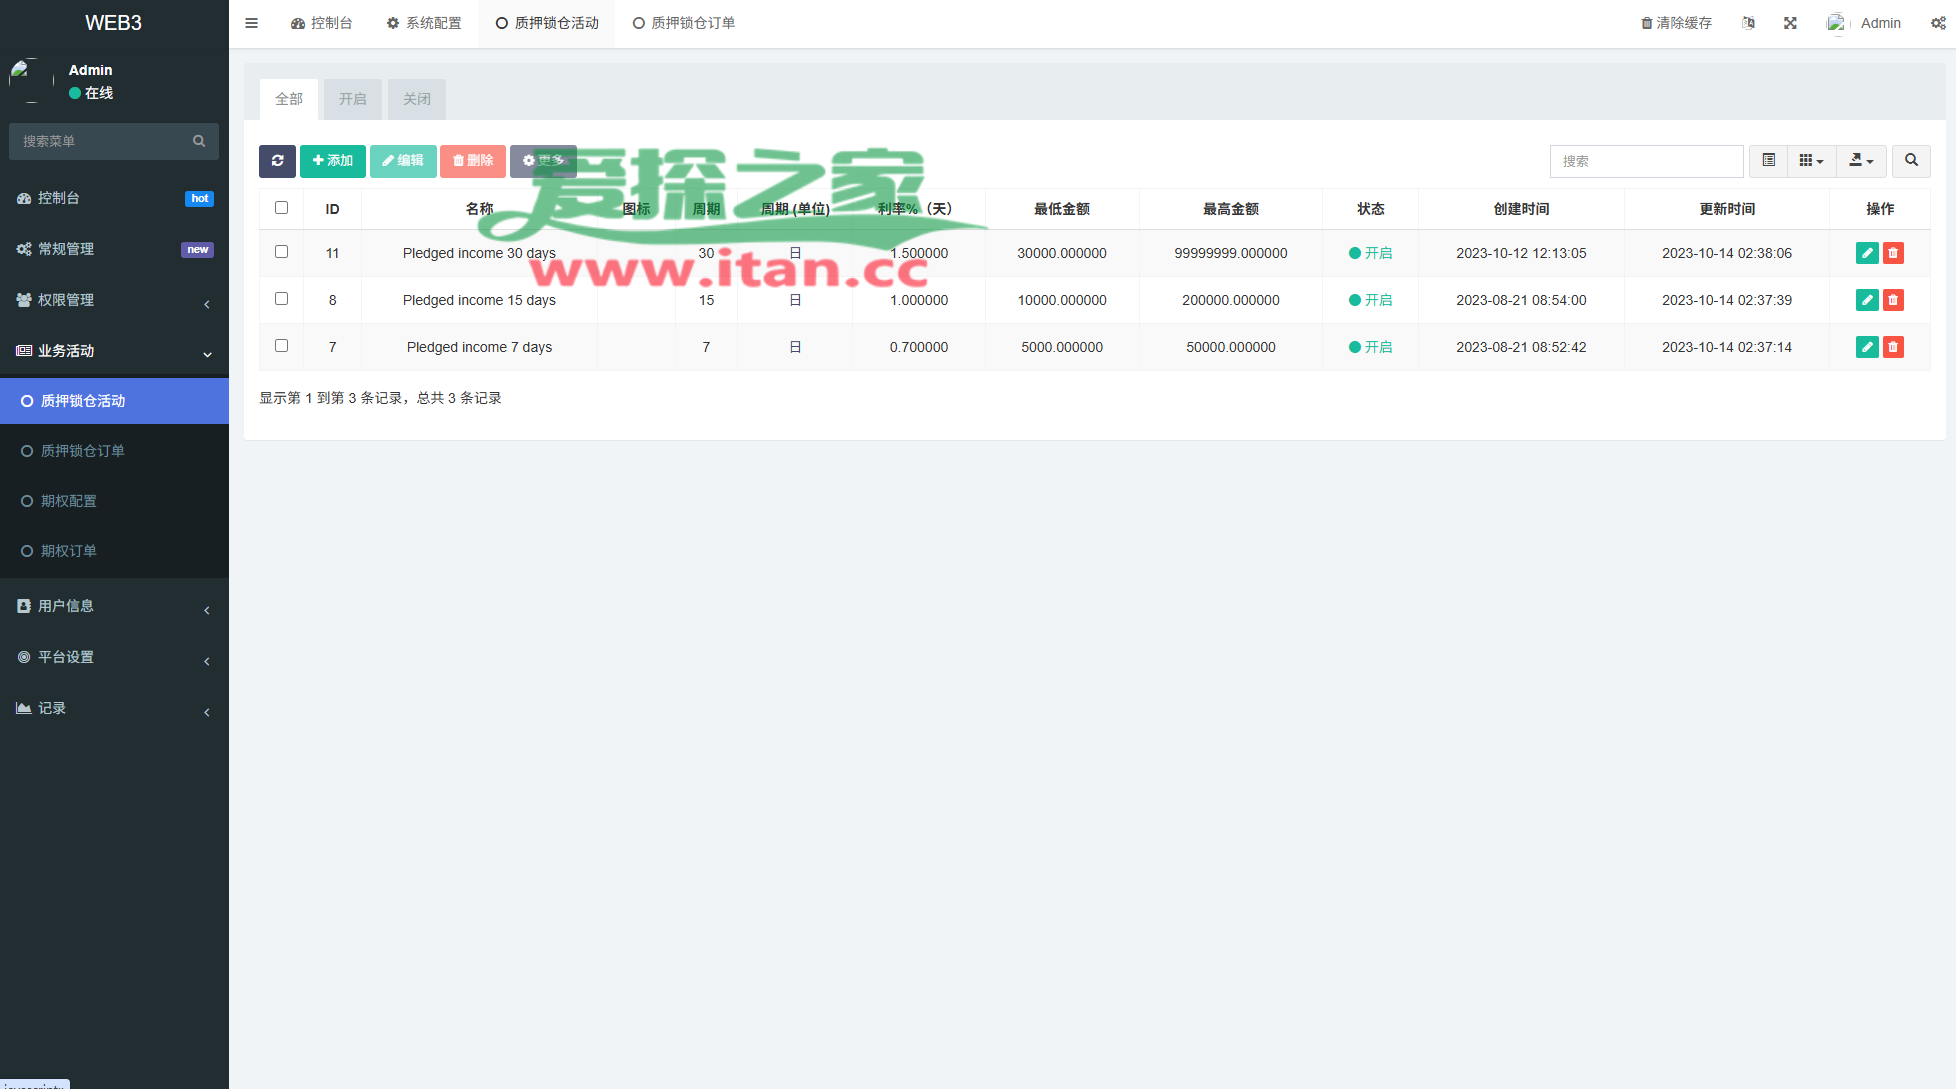This screenshot has height=1089, width=1956.
Task: Toggle the table card view icon
Action: tap(1768, 161)
